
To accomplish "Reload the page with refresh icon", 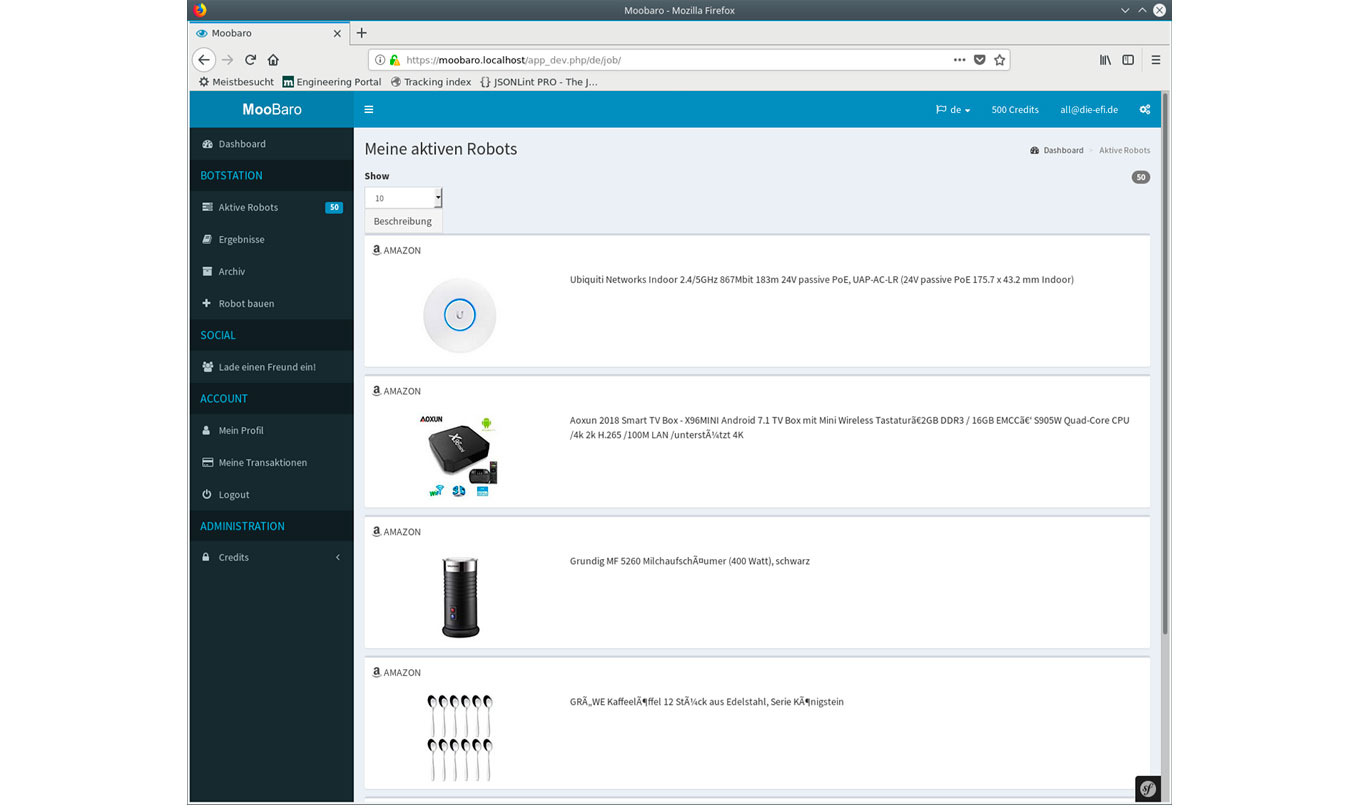I will click(250, 60).
